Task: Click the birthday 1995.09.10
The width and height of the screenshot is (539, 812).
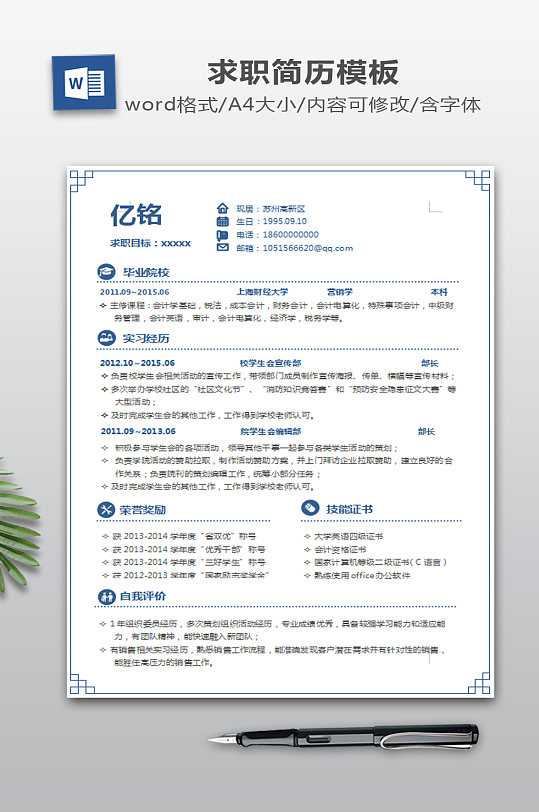Action: tap(285, 221)
